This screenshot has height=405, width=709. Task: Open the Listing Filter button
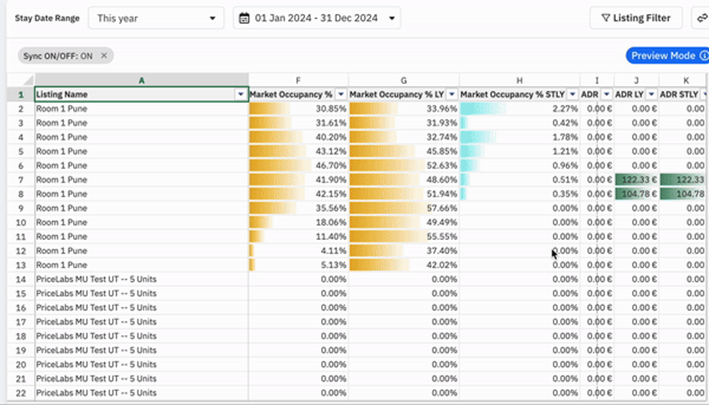pyautogui.click(x=636, y=18)
